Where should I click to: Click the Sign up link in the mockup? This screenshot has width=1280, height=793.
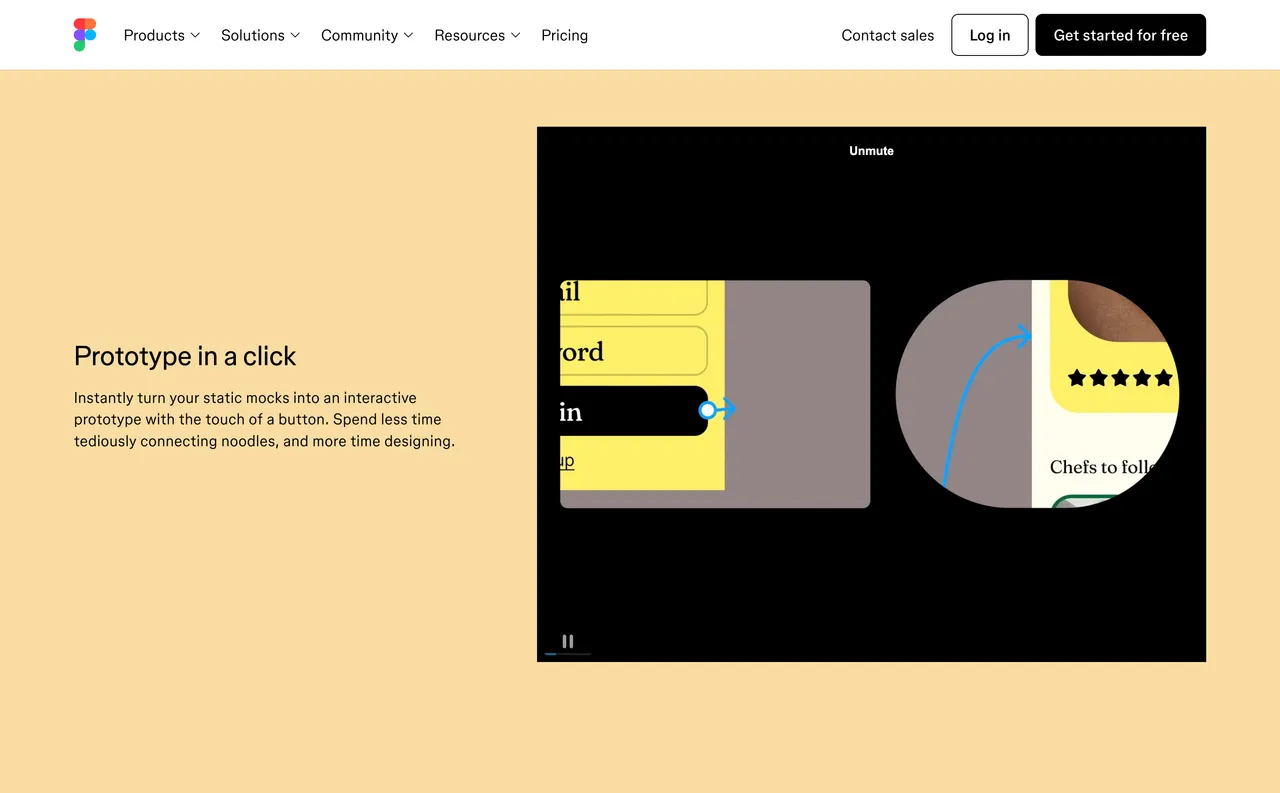point(567,460)
